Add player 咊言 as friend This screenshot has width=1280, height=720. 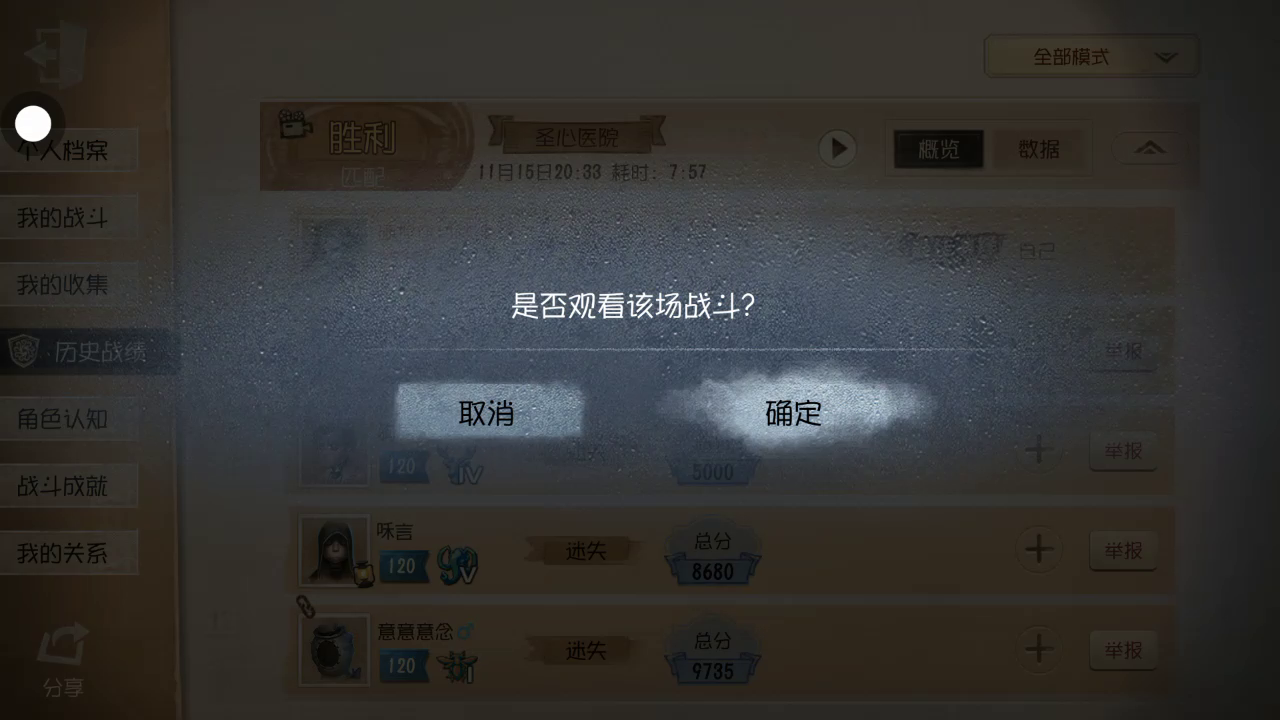(x=1039, y=549)
